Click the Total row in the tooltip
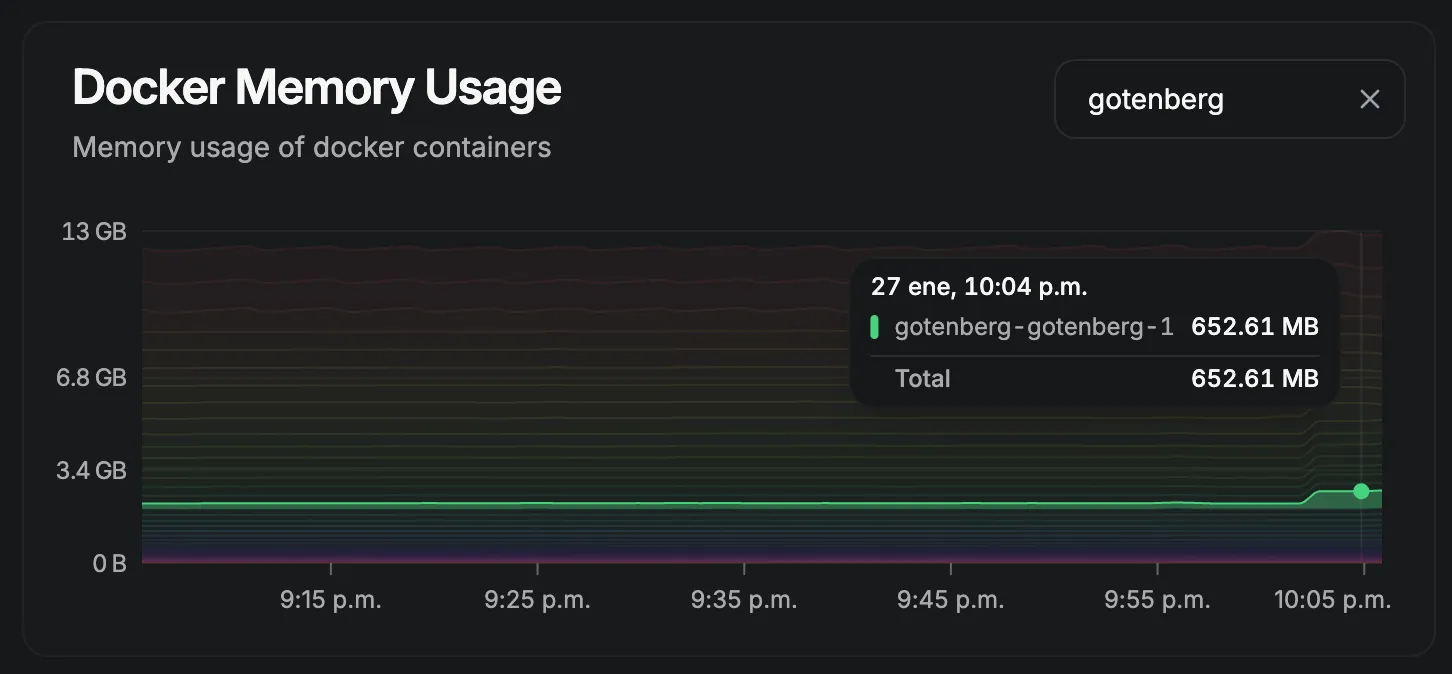1452x674 pixels. point(1095,379)
